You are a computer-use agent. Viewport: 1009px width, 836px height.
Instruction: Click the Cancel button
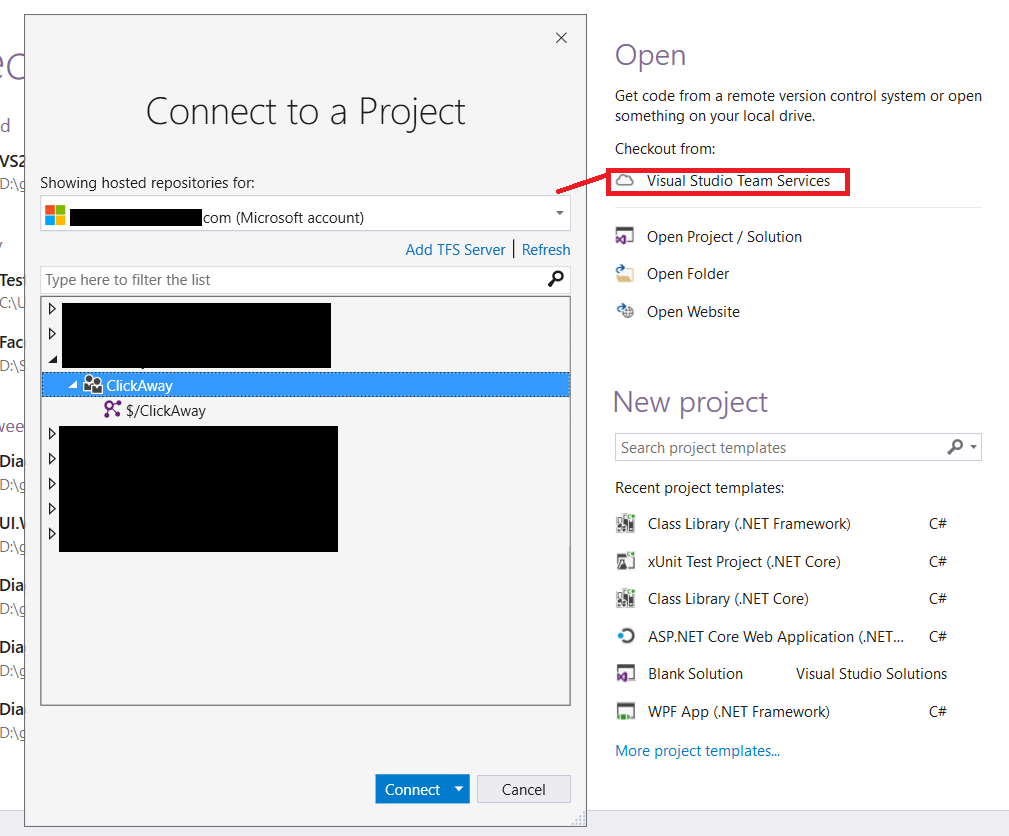(524, 790)
